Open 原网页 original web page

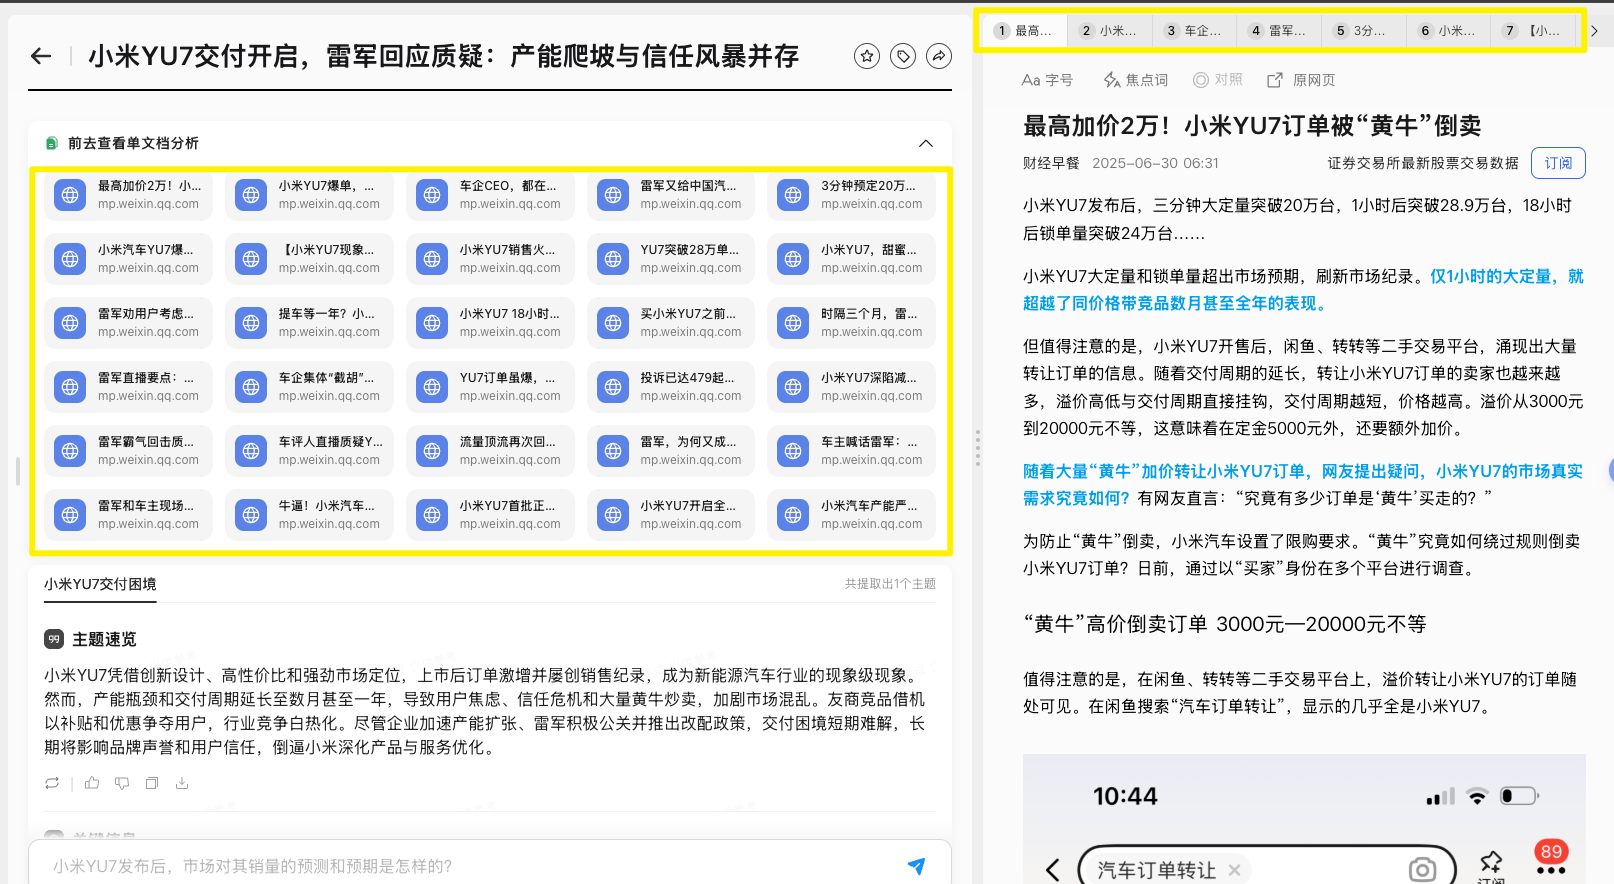(1301, 80)
